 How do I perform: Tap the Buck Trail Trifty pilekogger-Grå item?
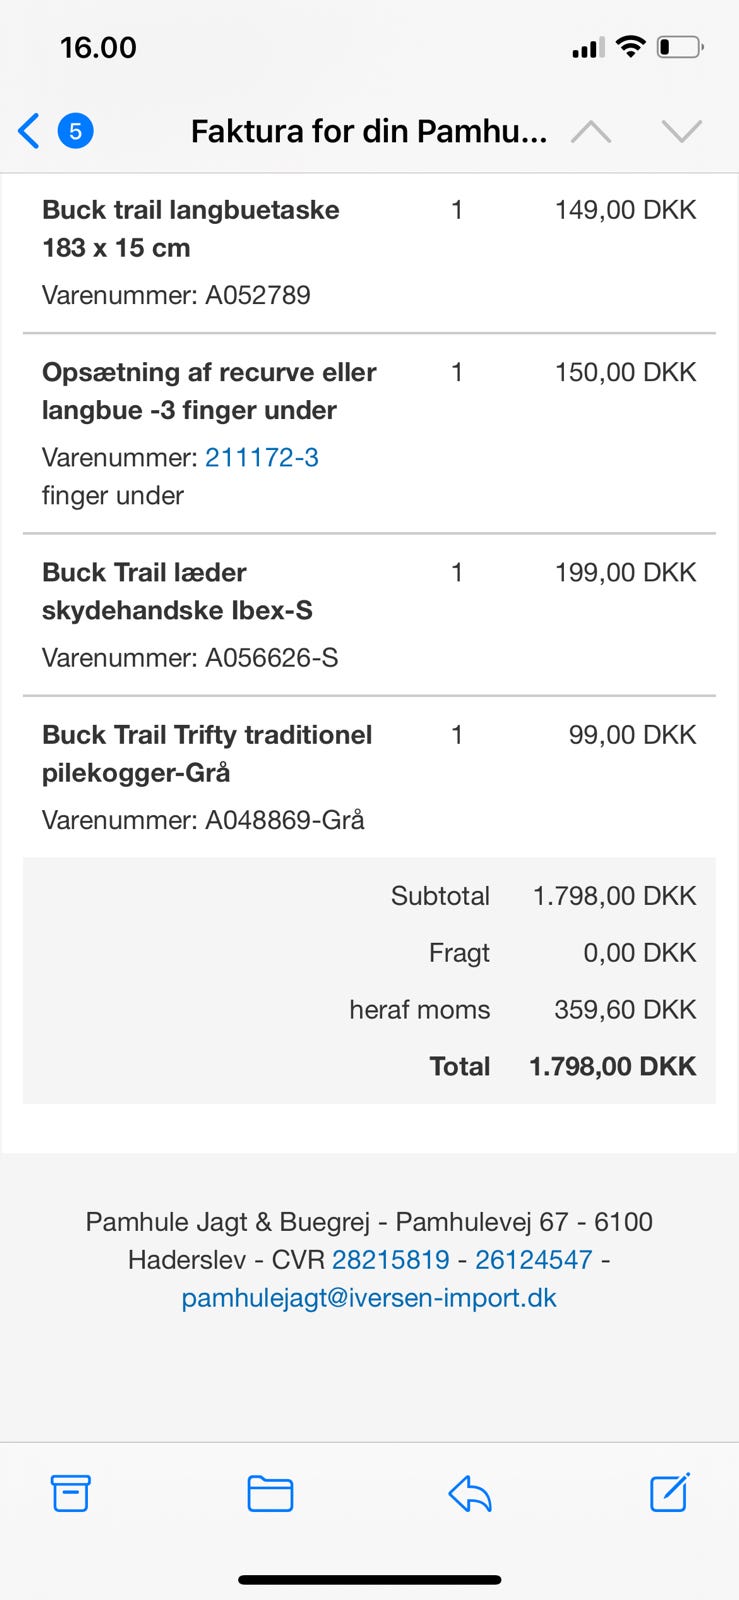207,753
